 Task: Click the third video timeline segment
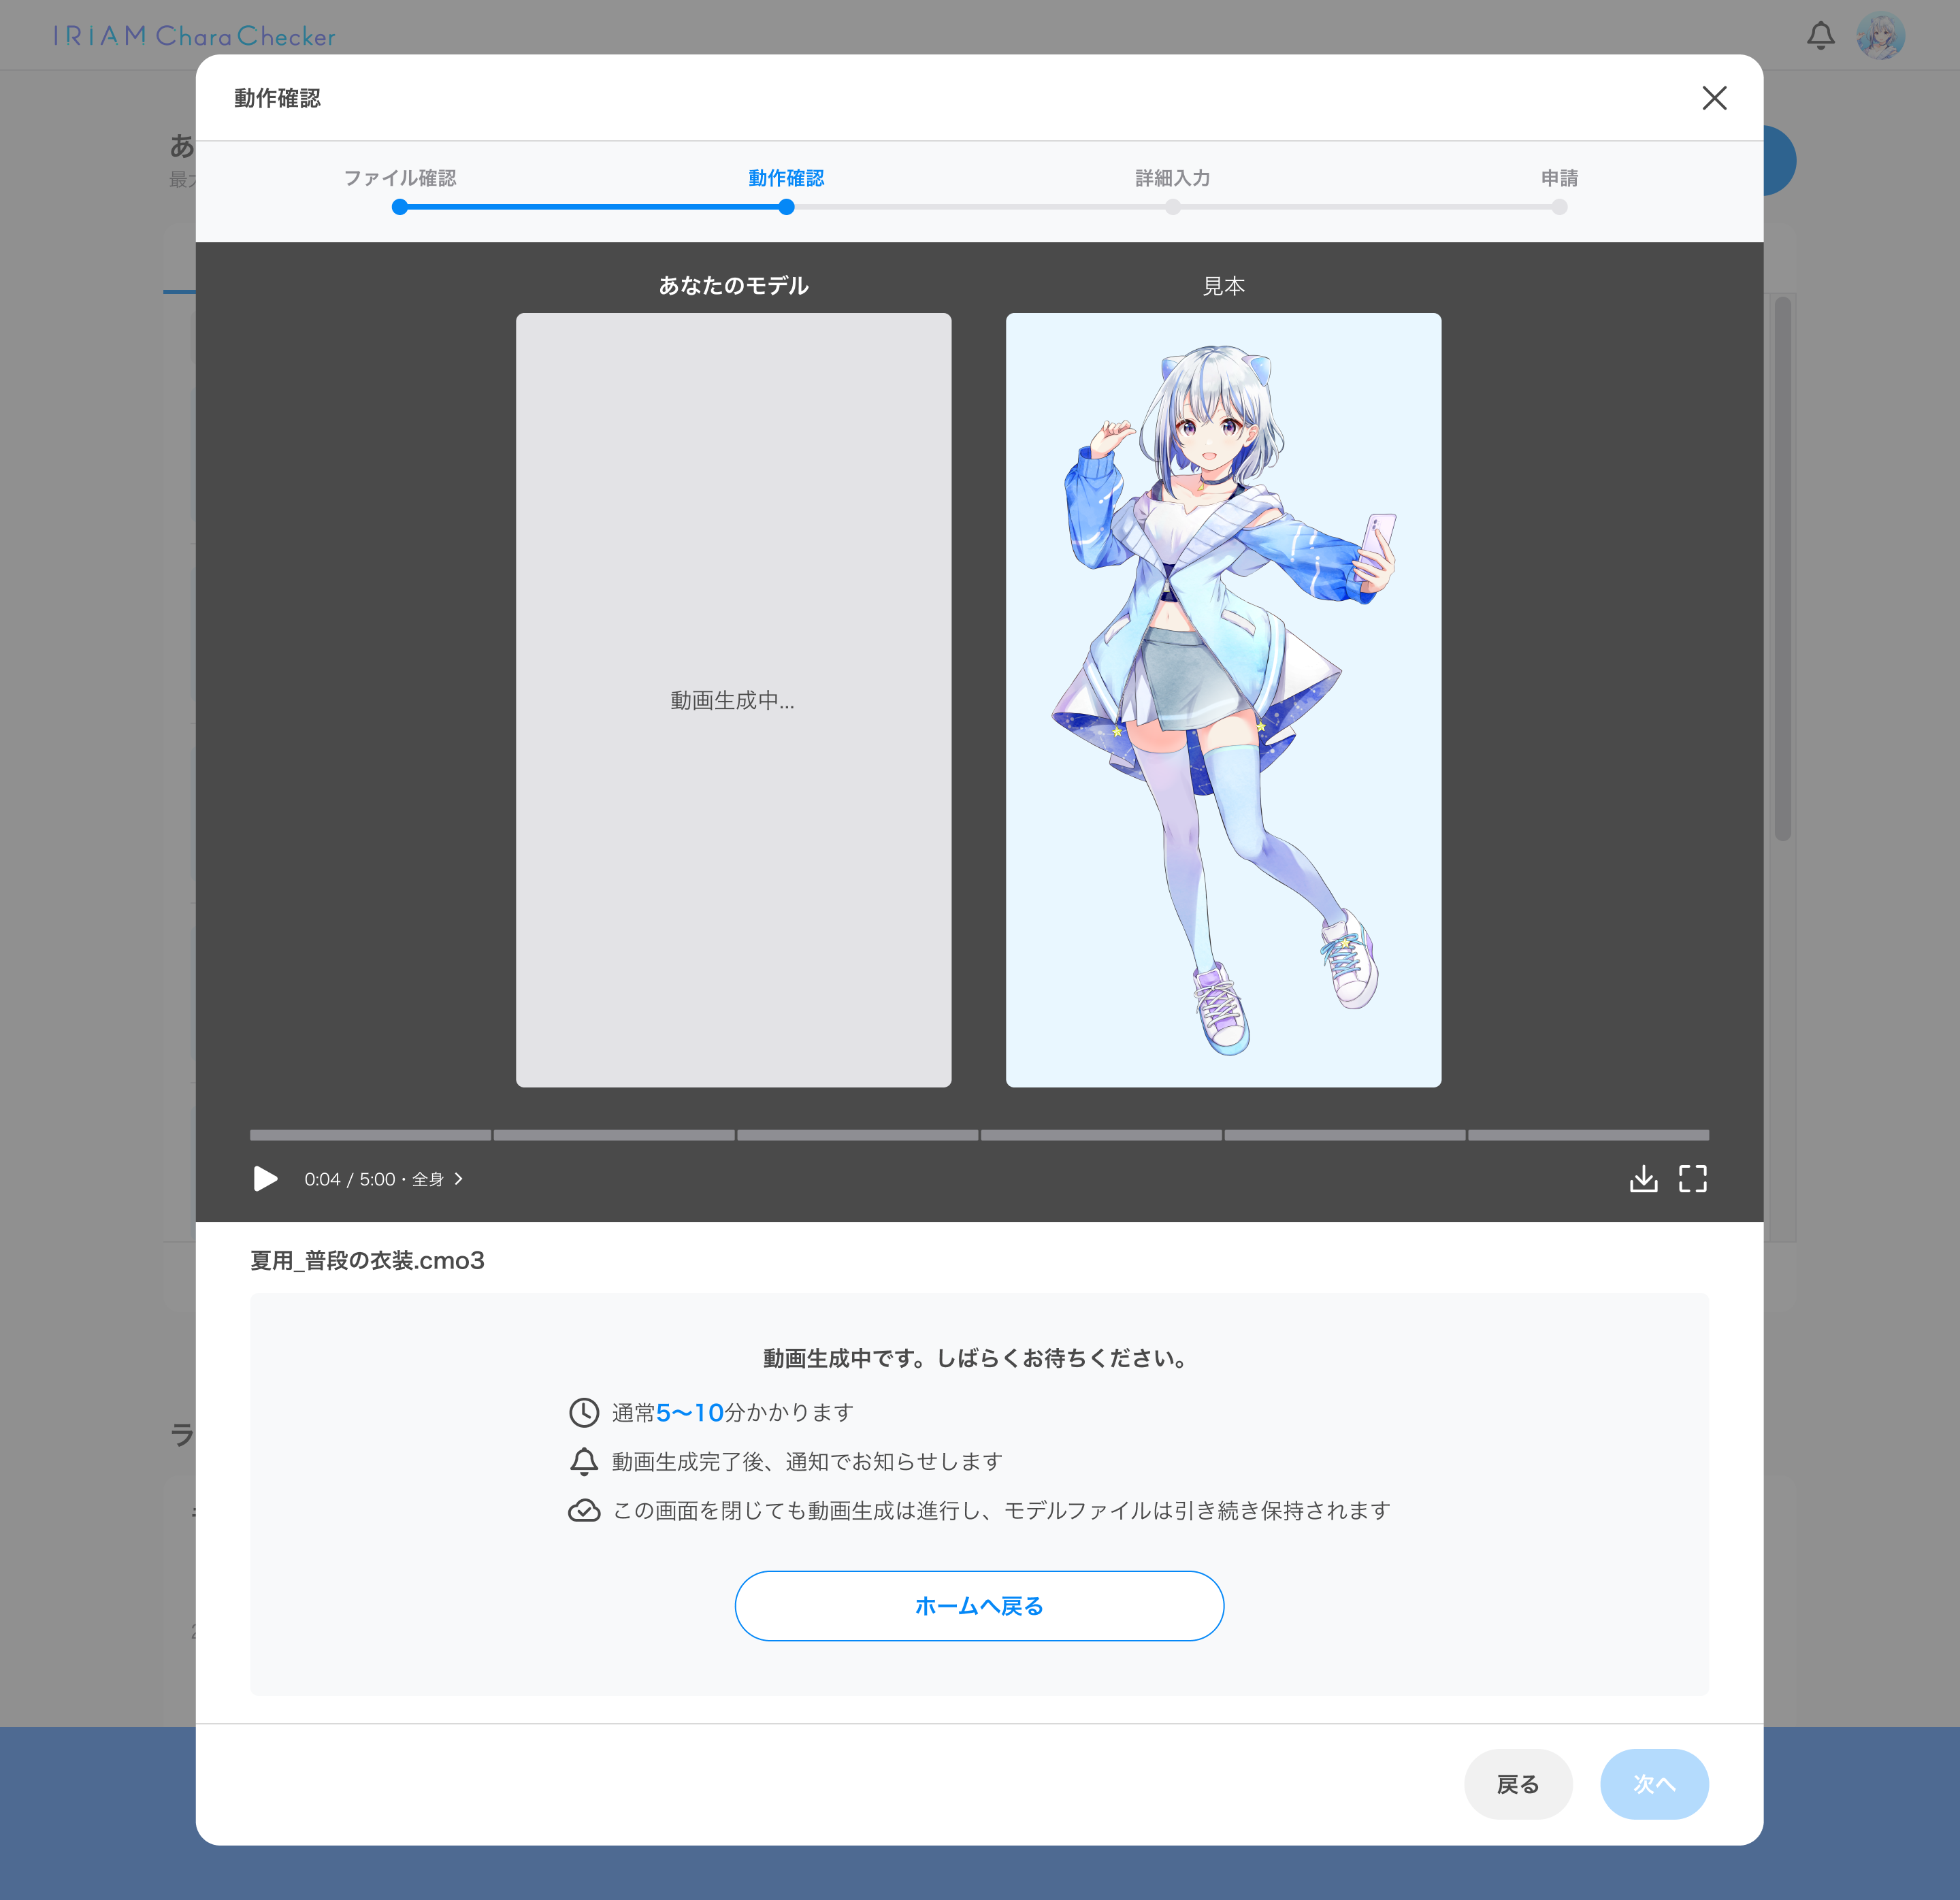(857, 1135)
